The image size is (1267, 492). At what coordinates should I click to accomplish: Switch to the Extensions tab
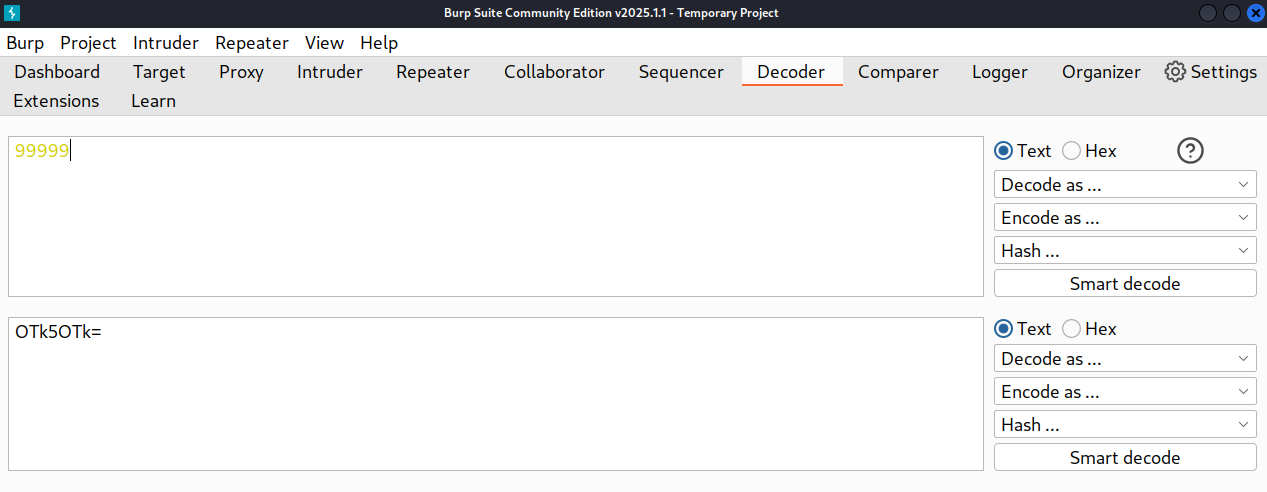pos(56,101)
